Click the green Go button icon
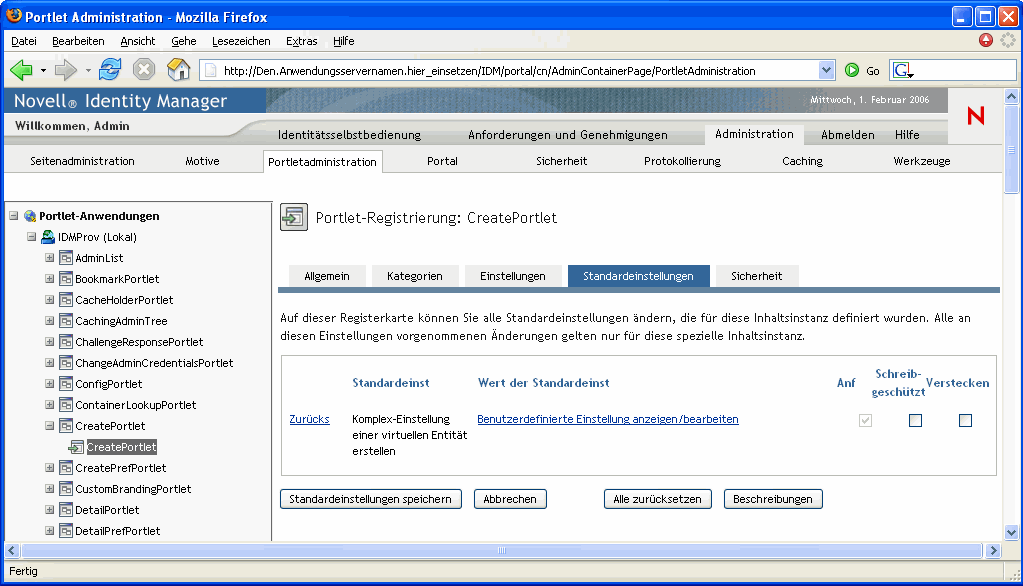This screenshot has width=1023, height=586. tap(851, 70)
